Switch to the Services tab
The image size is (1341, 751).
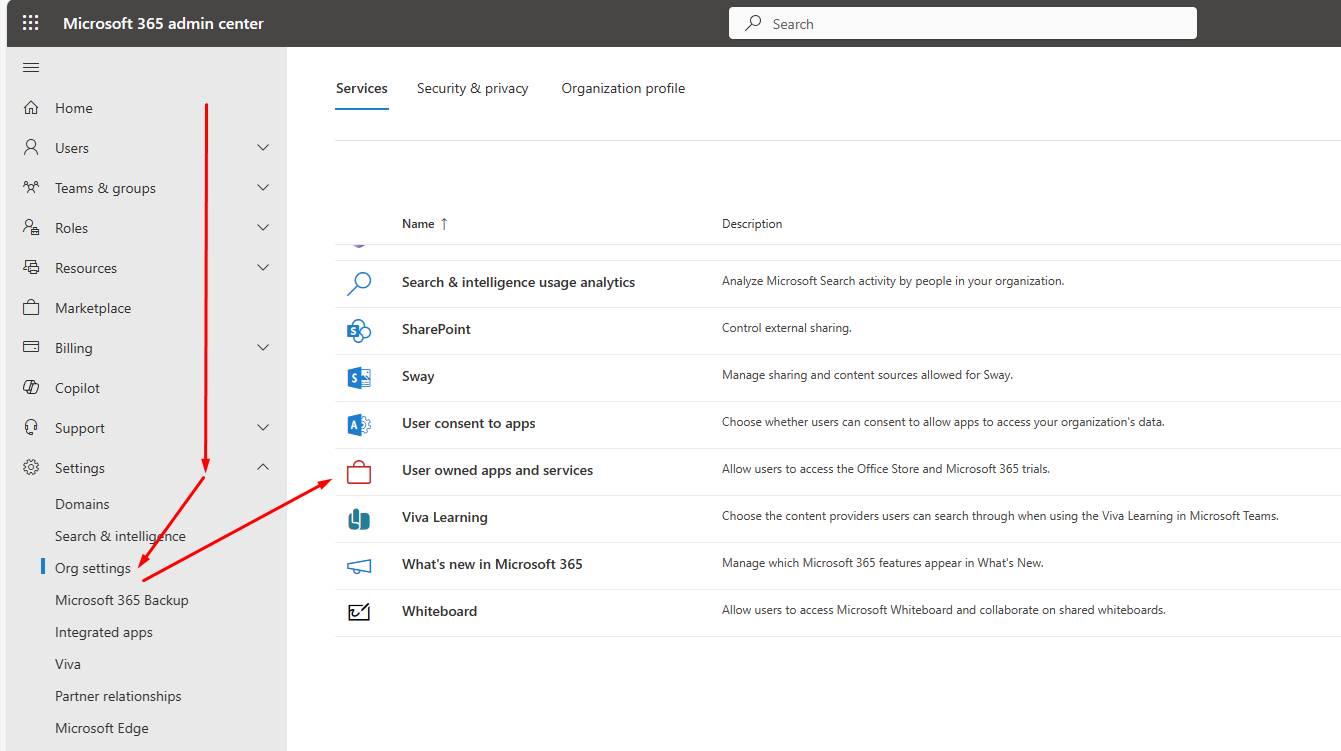tap(362, 88)
